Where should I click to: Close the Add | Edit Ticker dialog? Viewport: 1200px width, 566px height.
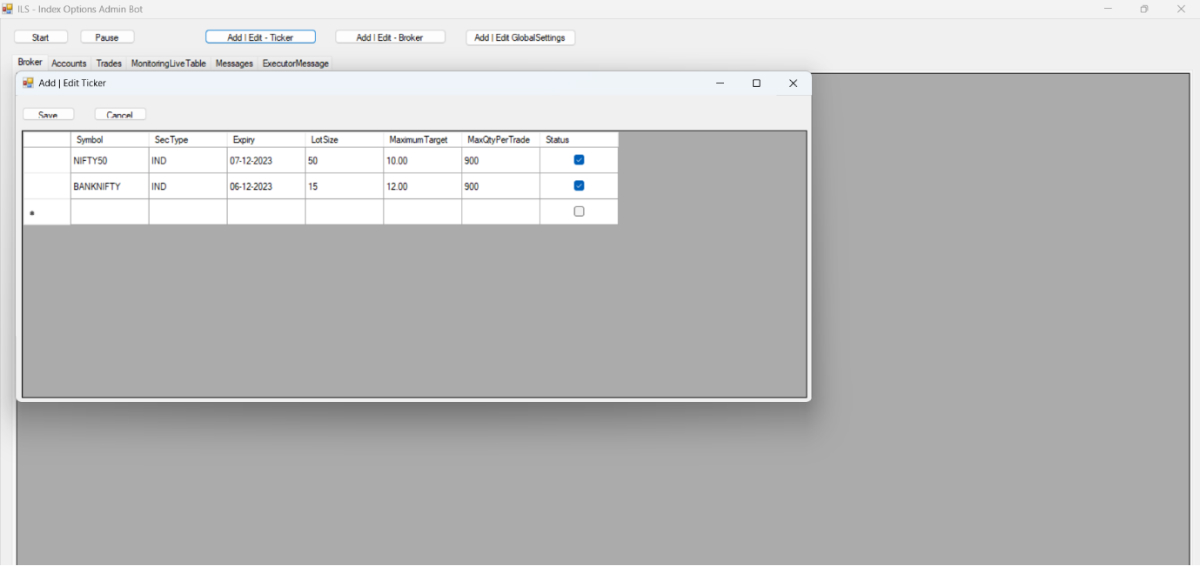coord(793,83)
